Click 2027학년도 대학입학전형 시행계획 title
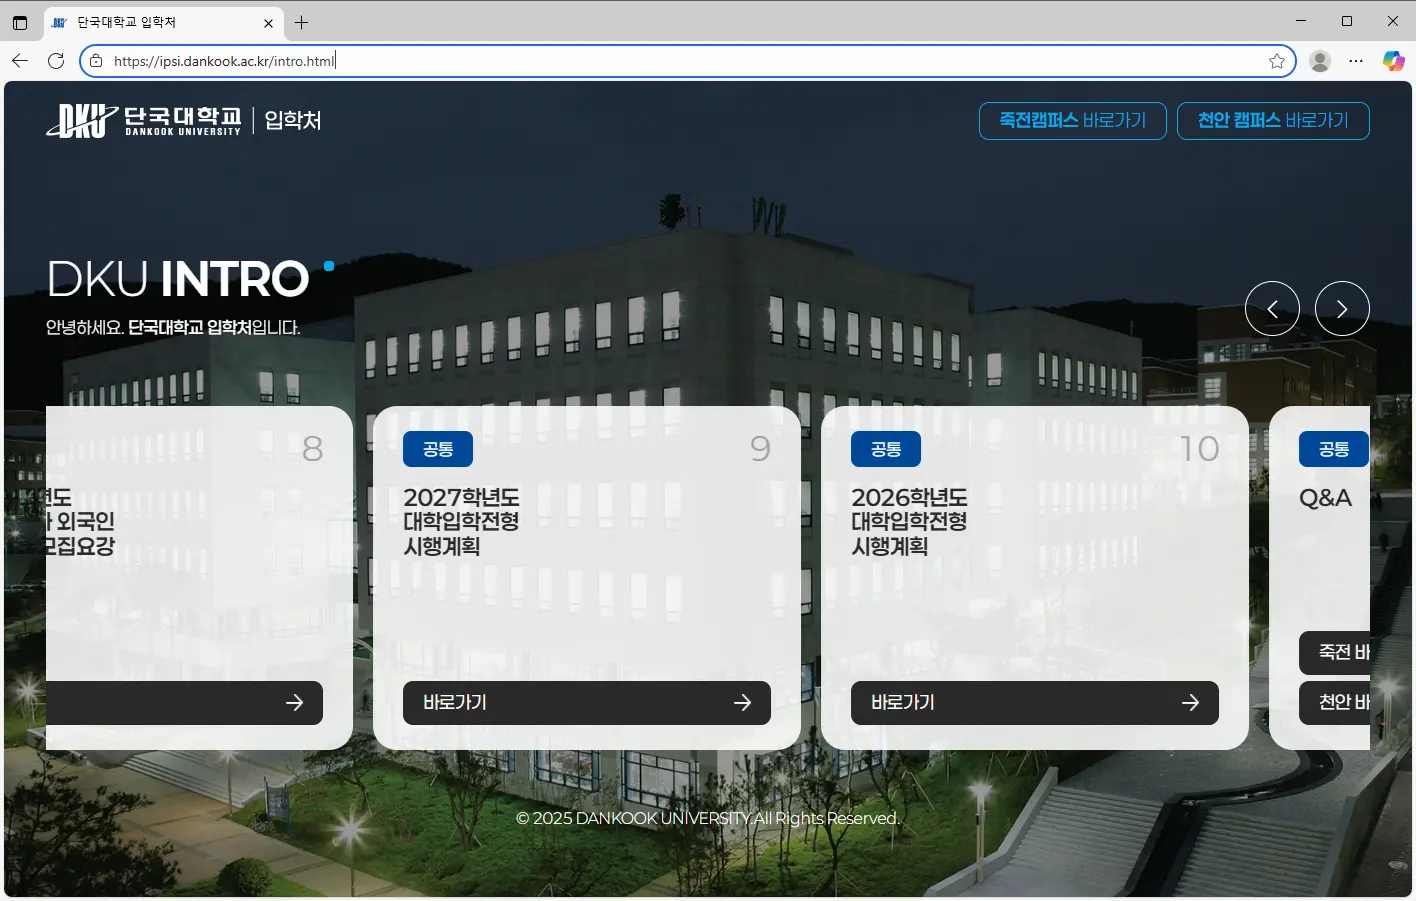The image size is (1416, 901). (x=461, y=522)
